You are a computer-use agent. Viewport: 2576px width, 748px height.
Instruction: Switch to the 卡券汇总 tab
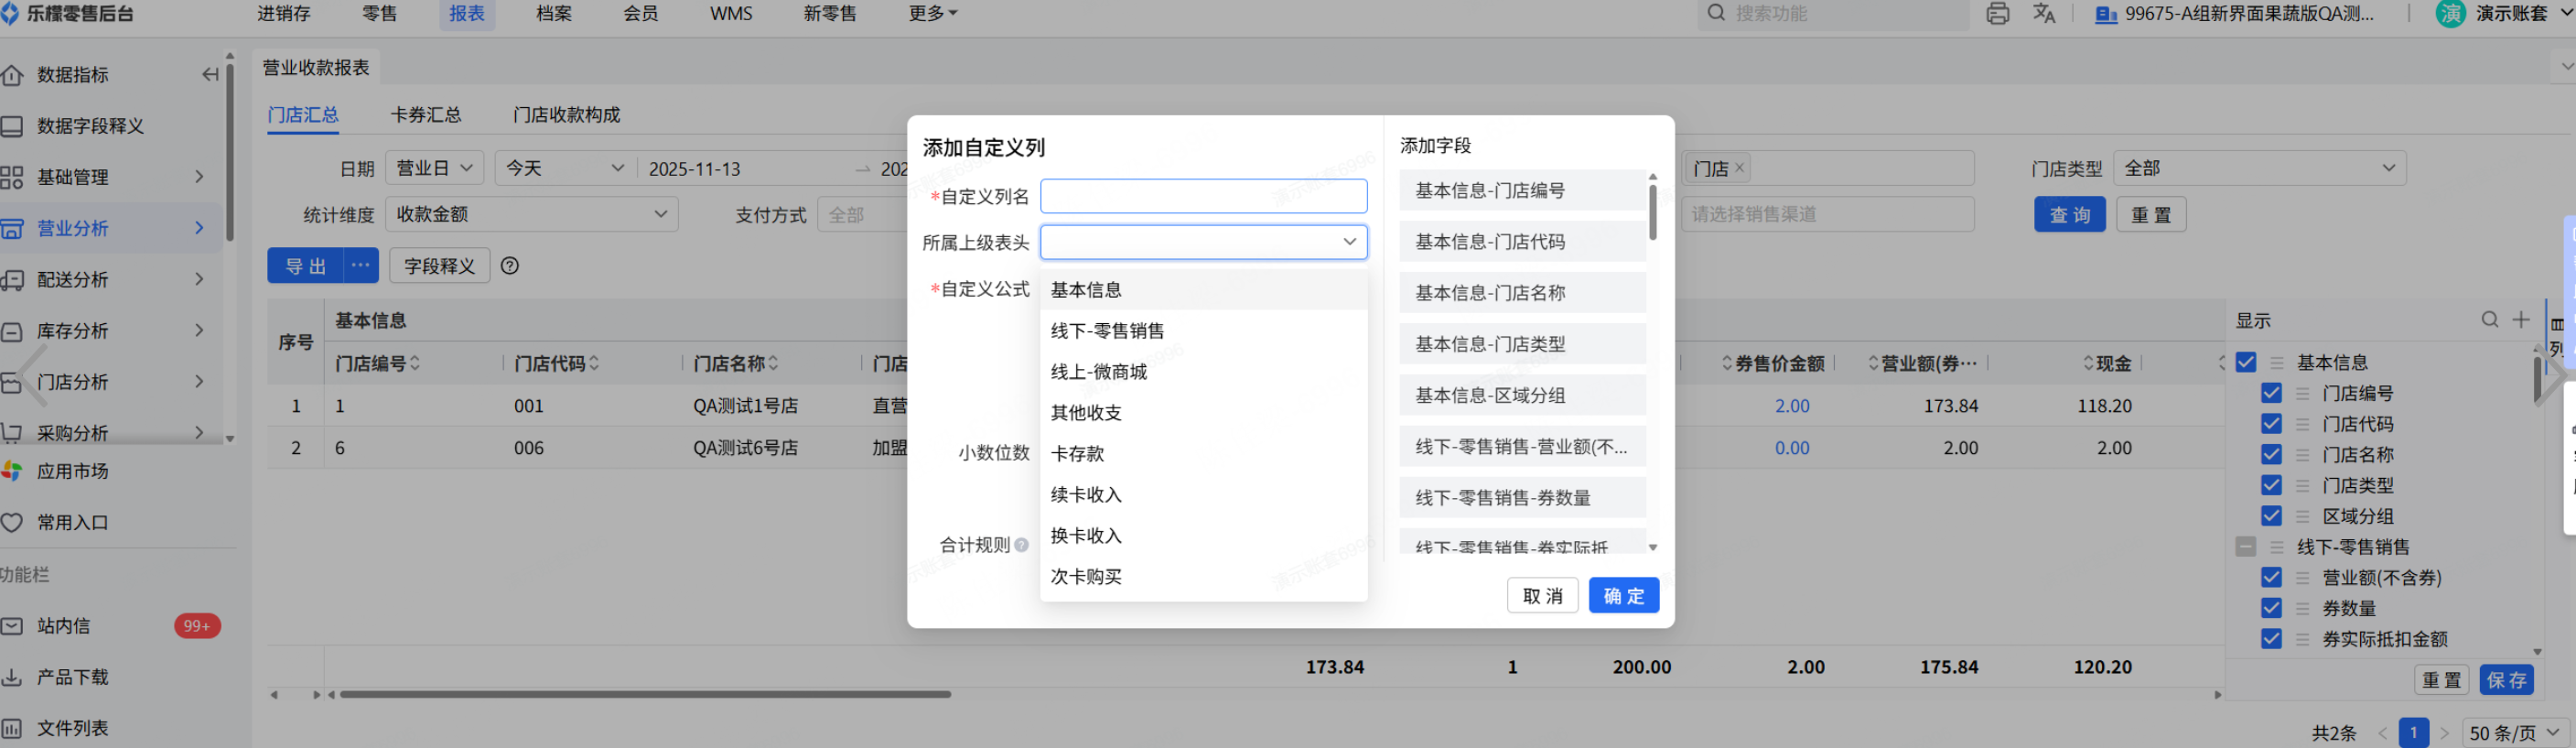tap(426, 115)
